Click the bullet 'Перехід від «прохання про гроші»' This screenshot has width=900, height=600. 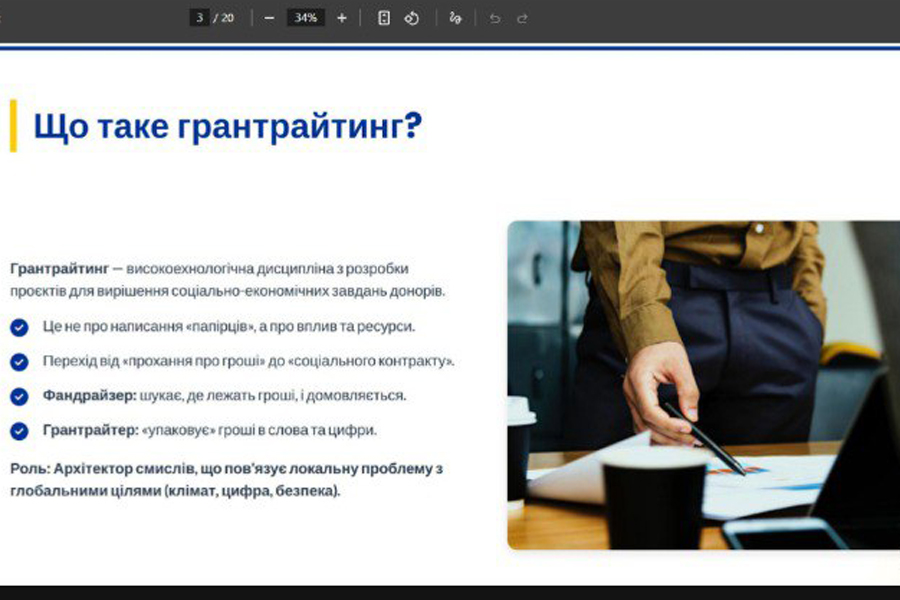[x=249, y=361]
